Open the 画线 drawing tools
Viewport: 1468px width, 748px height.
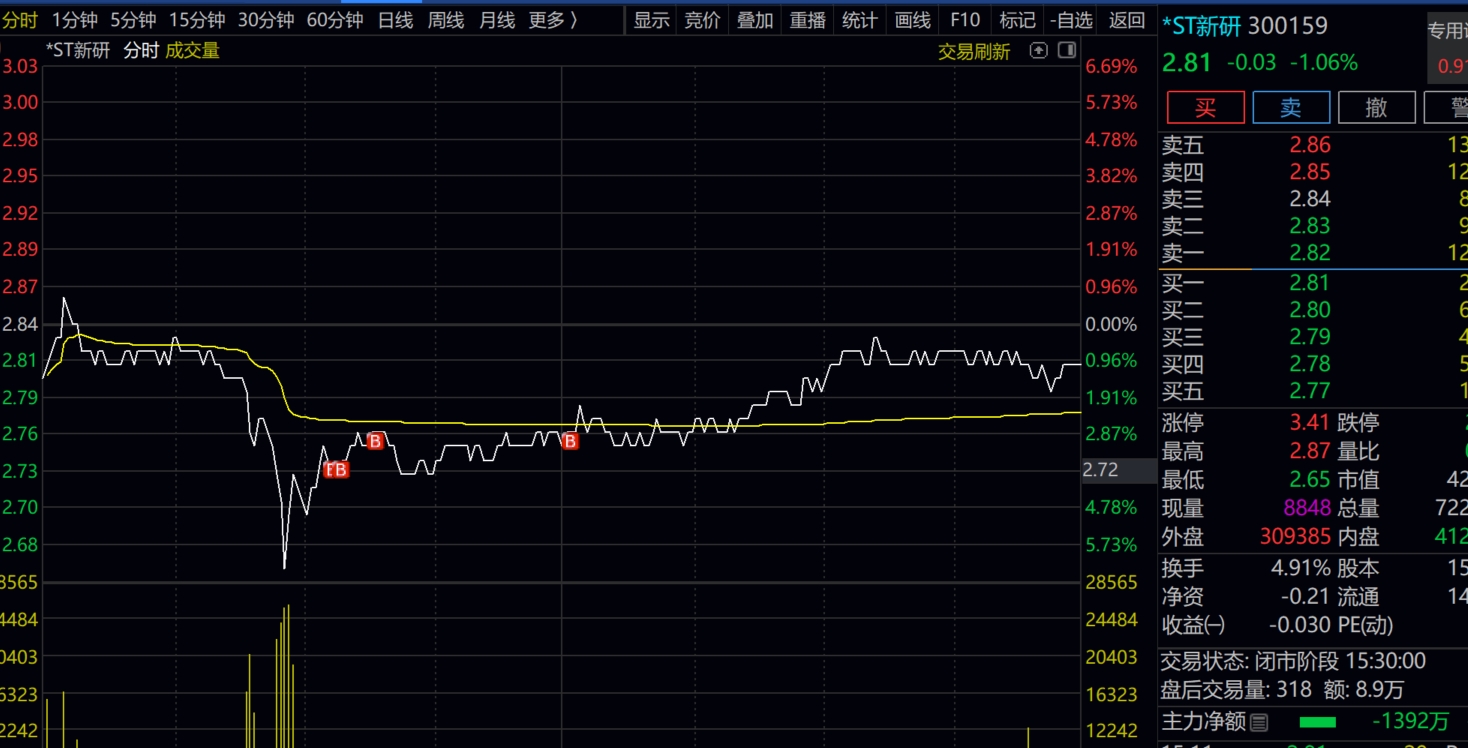tap(912, 20)
